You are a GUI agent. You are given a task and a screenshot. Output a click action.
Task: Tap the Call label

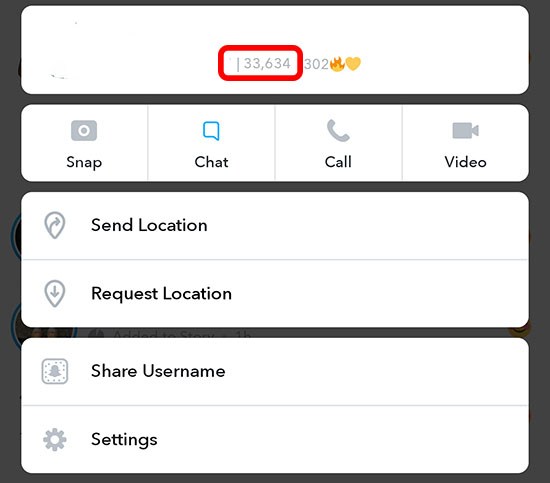(x=338, y=162)
